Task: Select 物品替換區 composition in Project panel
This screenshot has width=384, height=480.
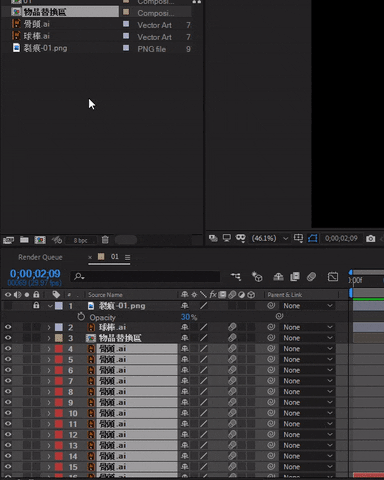Action: pos(45,12)
